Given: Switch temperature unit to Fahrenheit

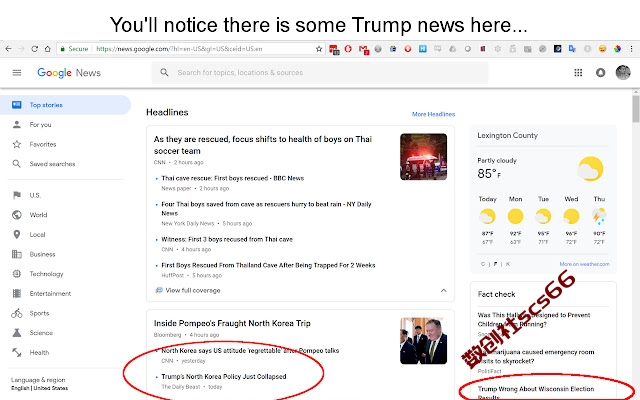Looking at the screenshot, I should click(x=495, y=264).
